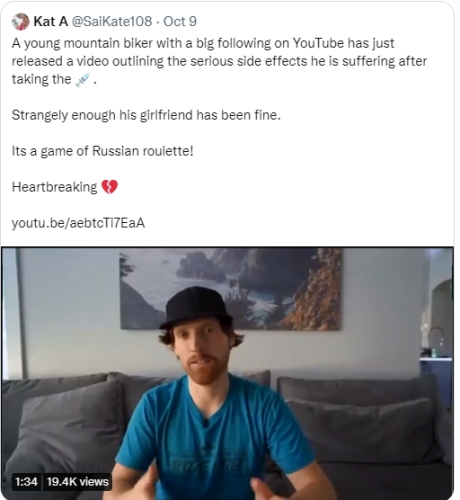Open Kat A's profile avatar
The width and height of the screenshot is (460, 500).
(x=20, y=22)
